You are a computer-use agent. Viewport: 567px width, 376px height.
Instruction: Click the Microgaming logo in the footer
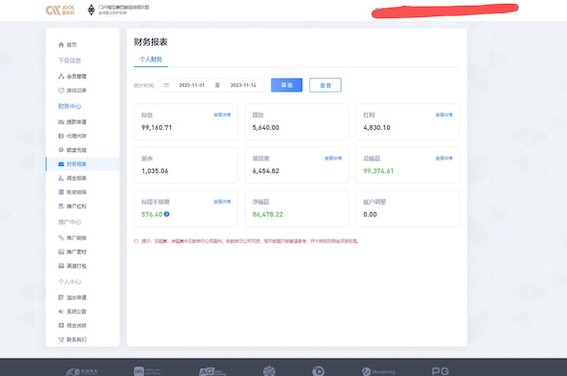coord(378,371)
